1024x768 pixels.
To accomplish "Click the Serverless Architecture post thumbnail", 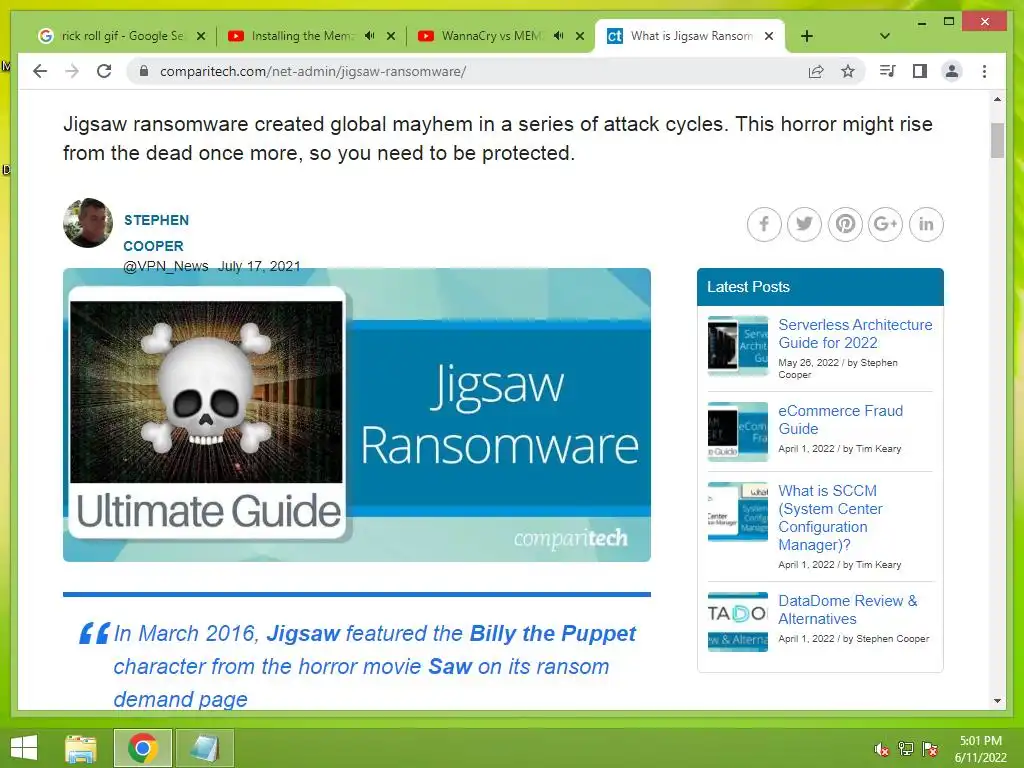I will tap(738, 345).
